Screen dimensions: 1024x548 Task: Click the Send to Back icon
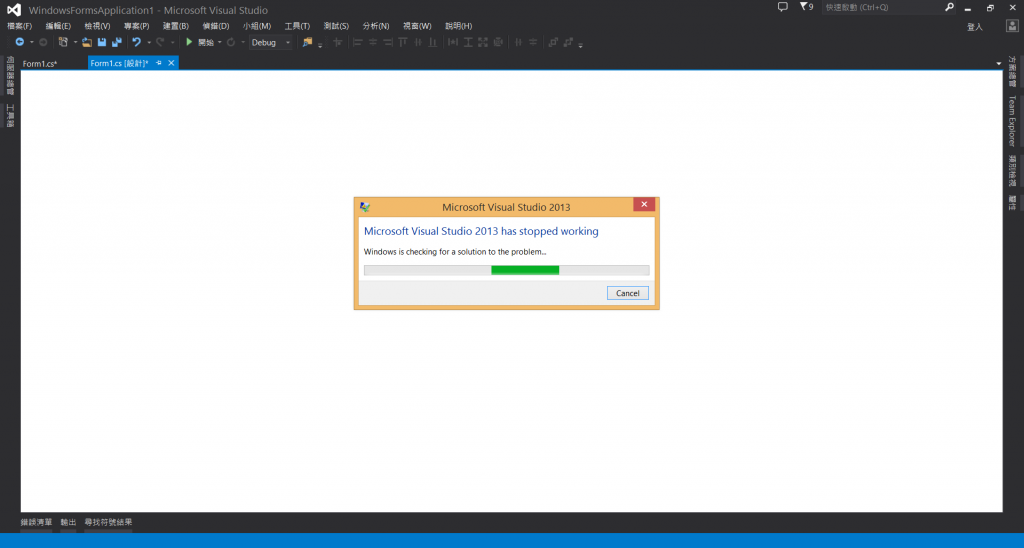coord(568,42)
